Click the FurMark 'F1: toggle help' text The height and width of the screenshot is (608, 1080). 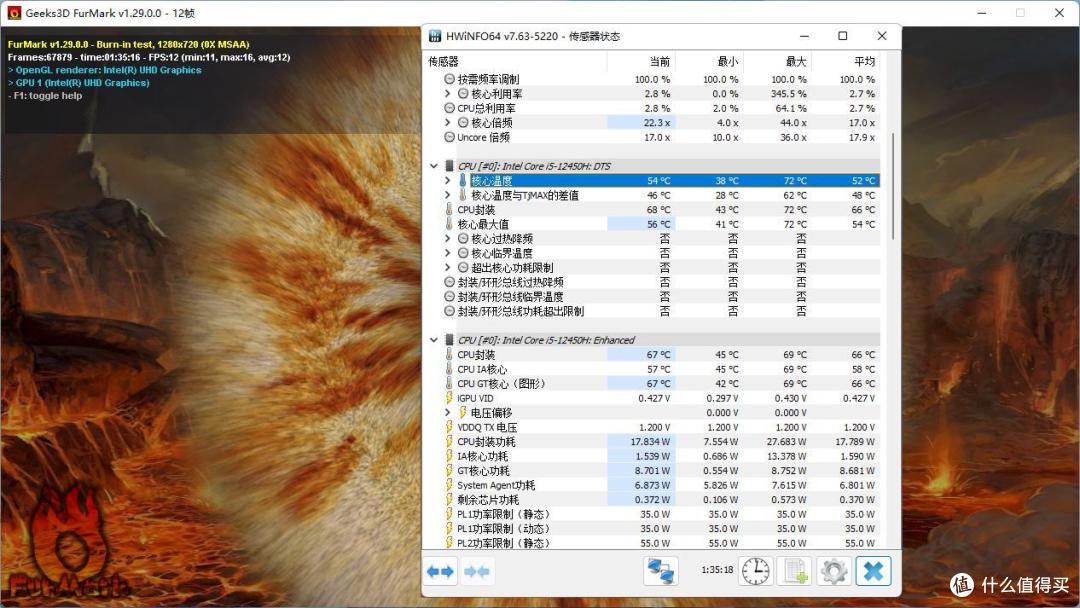(x=45, y=96)
